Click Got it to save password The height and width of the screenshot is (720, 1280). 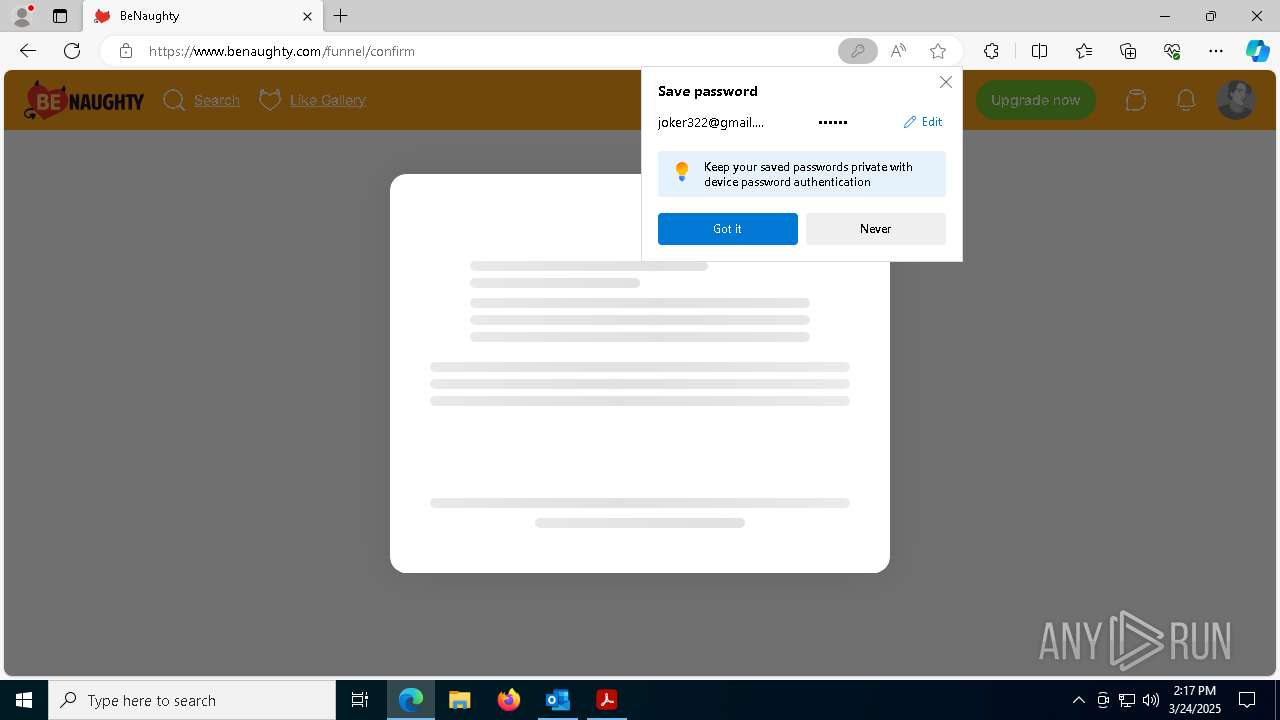(728, 229)
